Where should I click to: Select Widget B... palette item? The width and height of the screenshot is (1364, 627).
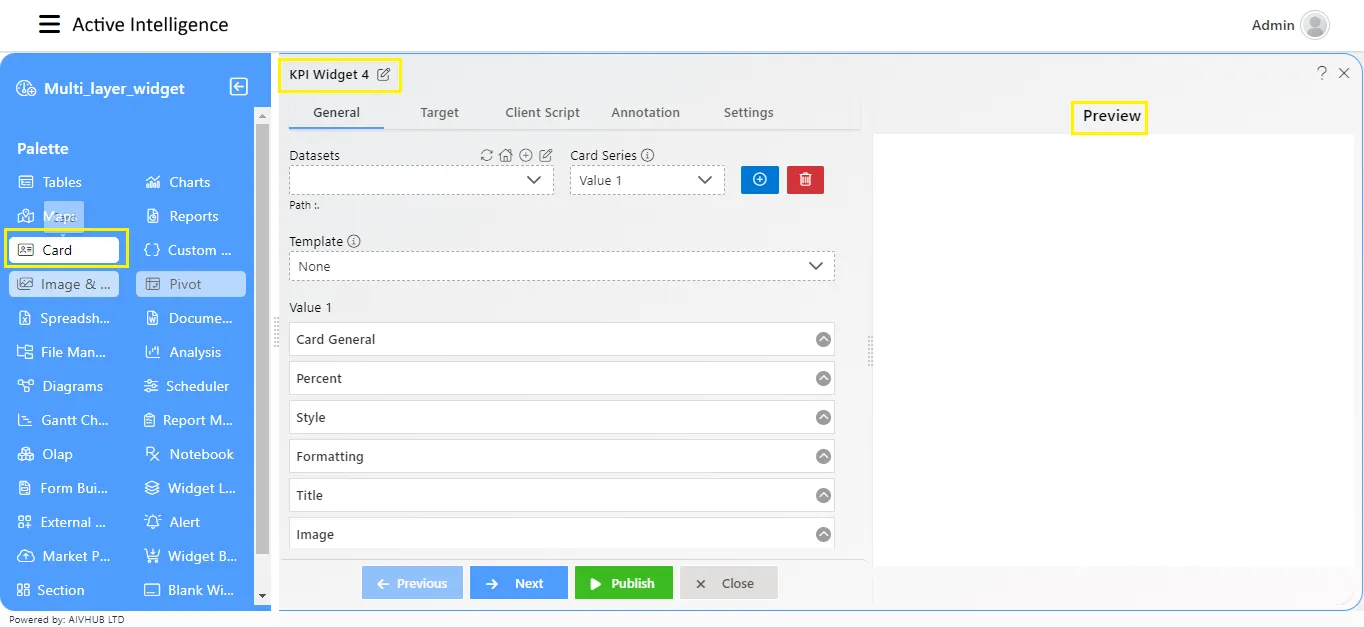click(190, 556)
